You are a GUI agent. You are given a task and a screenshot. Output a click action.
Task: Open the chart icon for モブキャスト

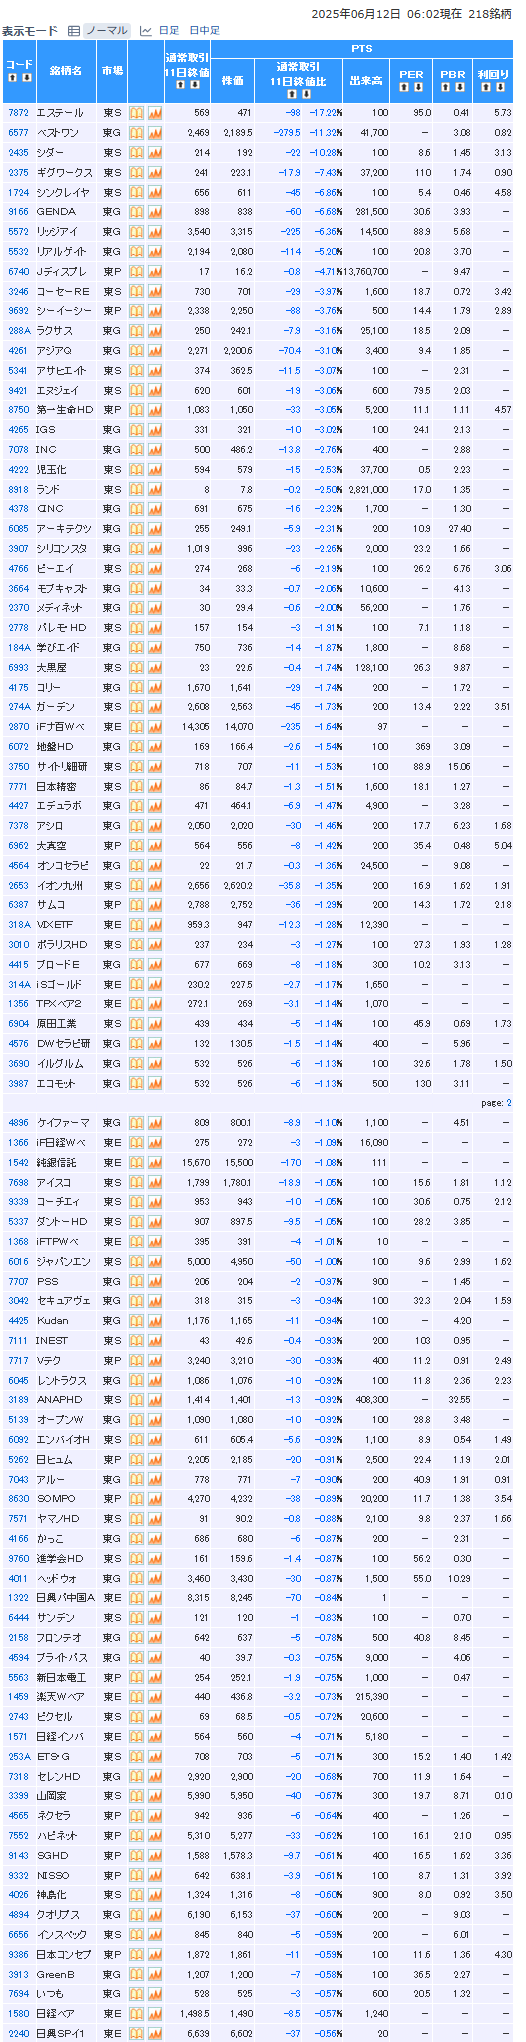point(155,588)
